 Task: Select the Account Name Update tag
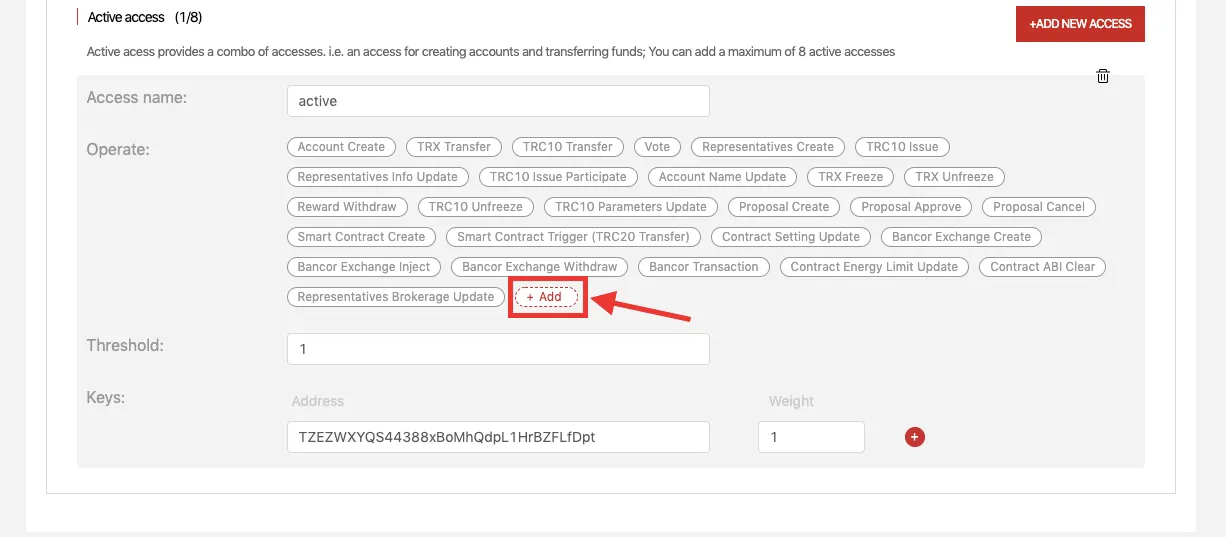coord(722,177)
